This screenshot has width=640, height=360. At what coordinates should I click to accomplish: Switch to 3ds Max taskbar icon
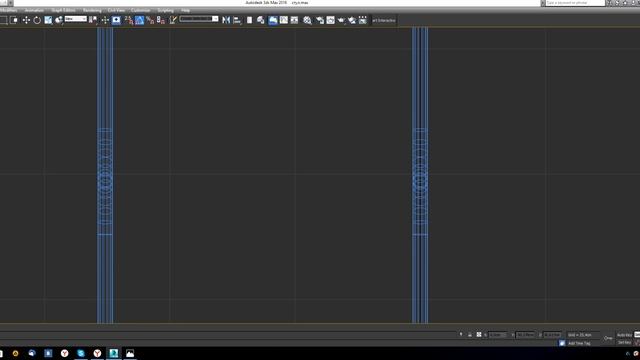click(113, 353)
